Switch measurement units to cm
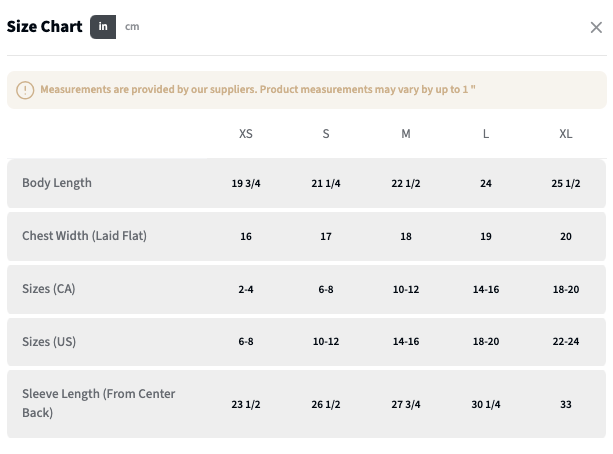The width and height of the screenshot is (613, 454). click(132, 27)
